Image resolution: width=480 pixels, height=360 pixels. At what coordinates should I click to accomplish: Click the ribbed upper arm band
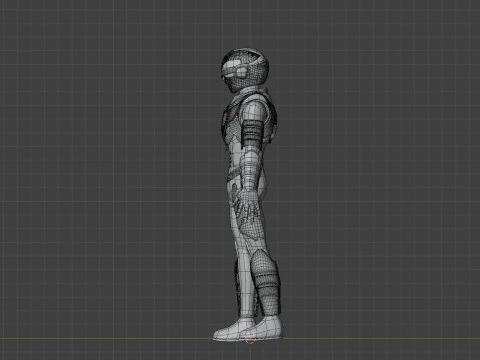(x=252, y=134)
